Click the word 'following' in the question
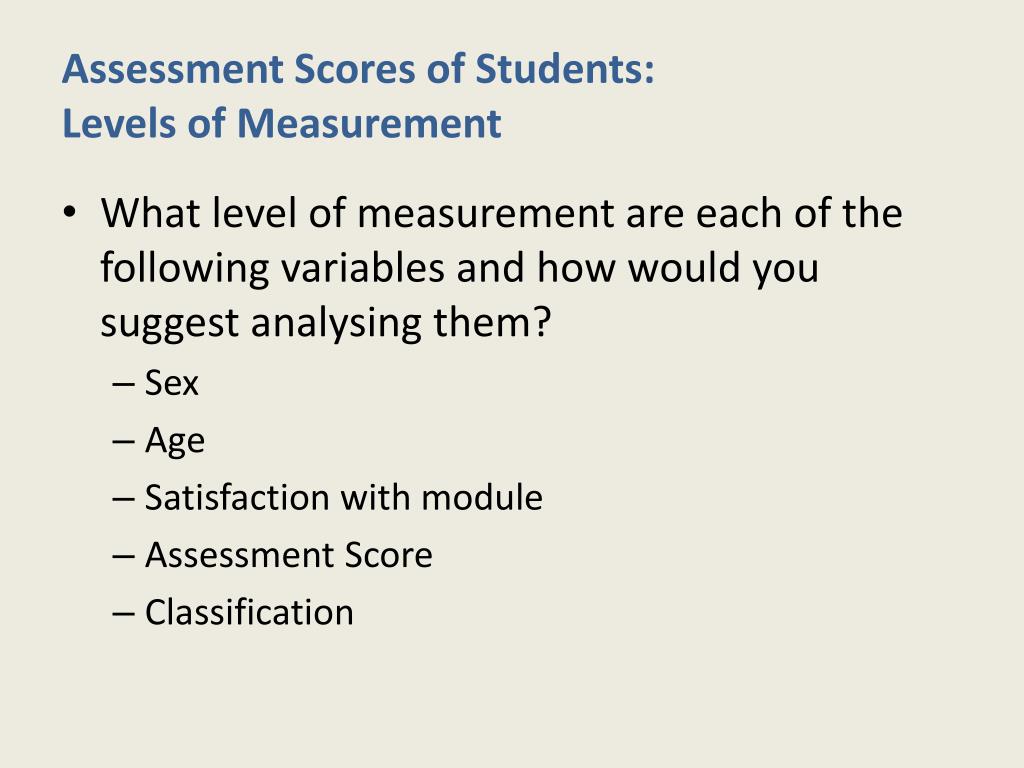 pos(185,268)
